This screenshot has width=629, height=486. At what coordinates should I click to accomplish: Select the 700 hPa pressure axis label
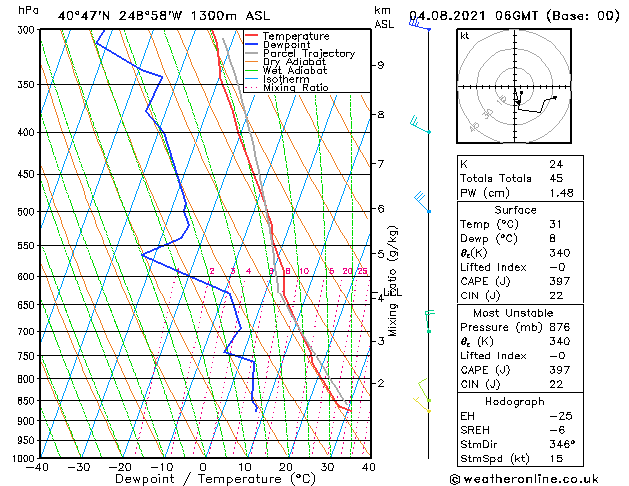[x=28, y=332]
